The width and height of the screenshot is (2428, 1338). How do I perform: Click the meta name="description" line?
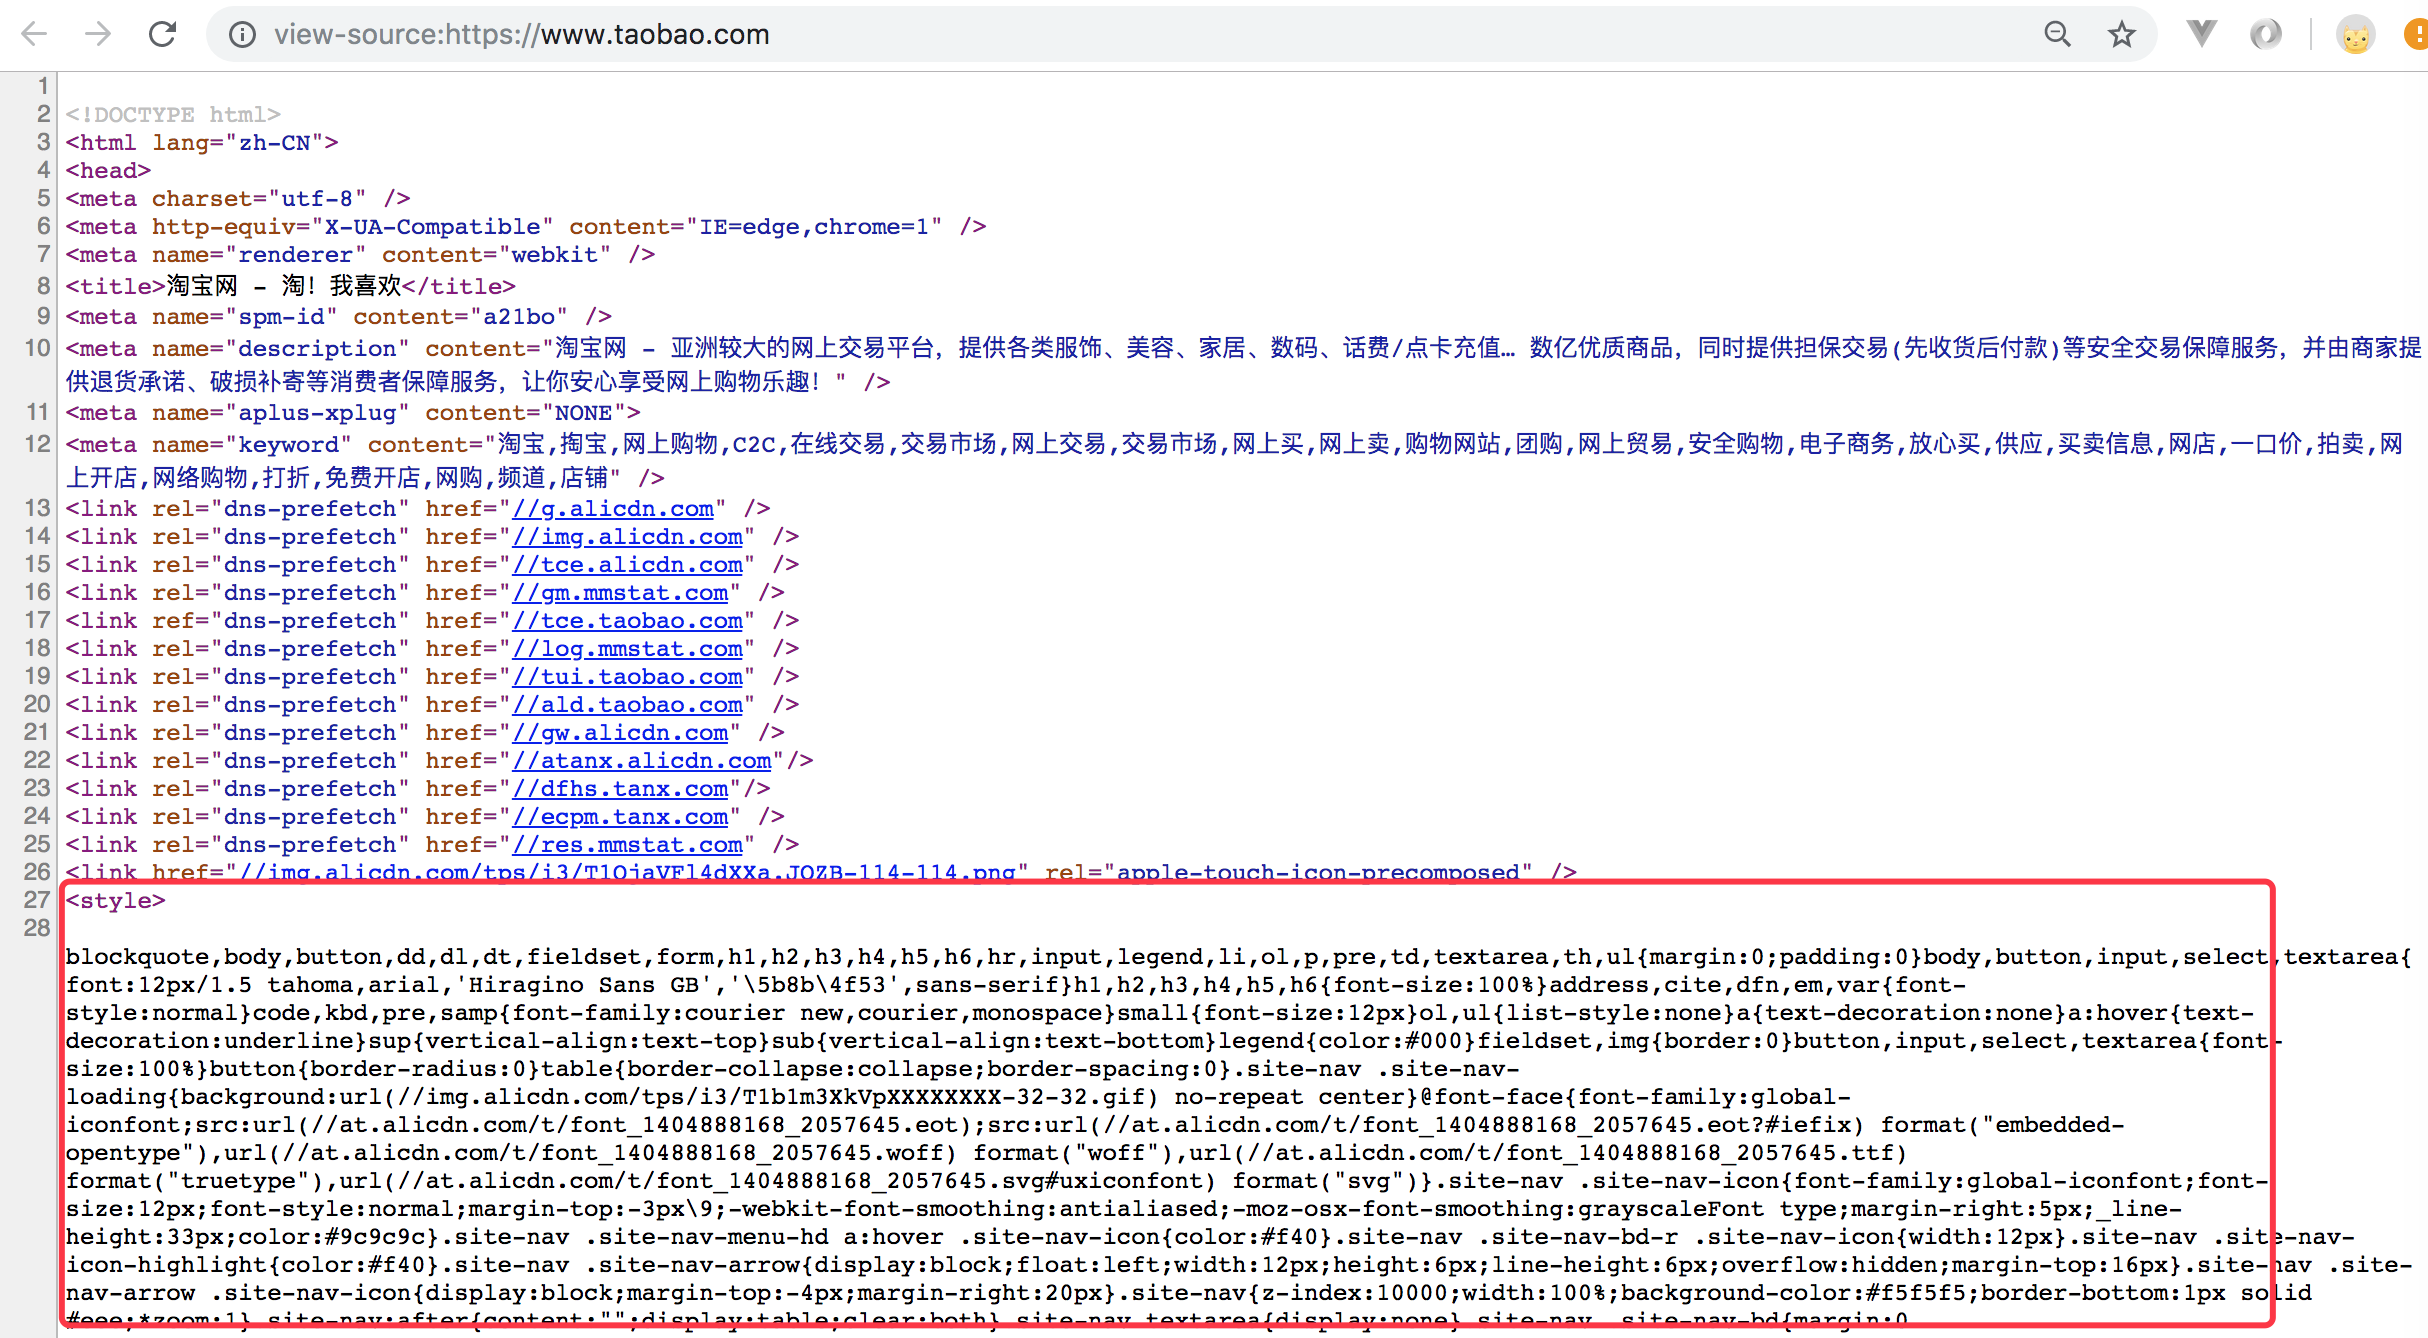tap(1244, 364)
